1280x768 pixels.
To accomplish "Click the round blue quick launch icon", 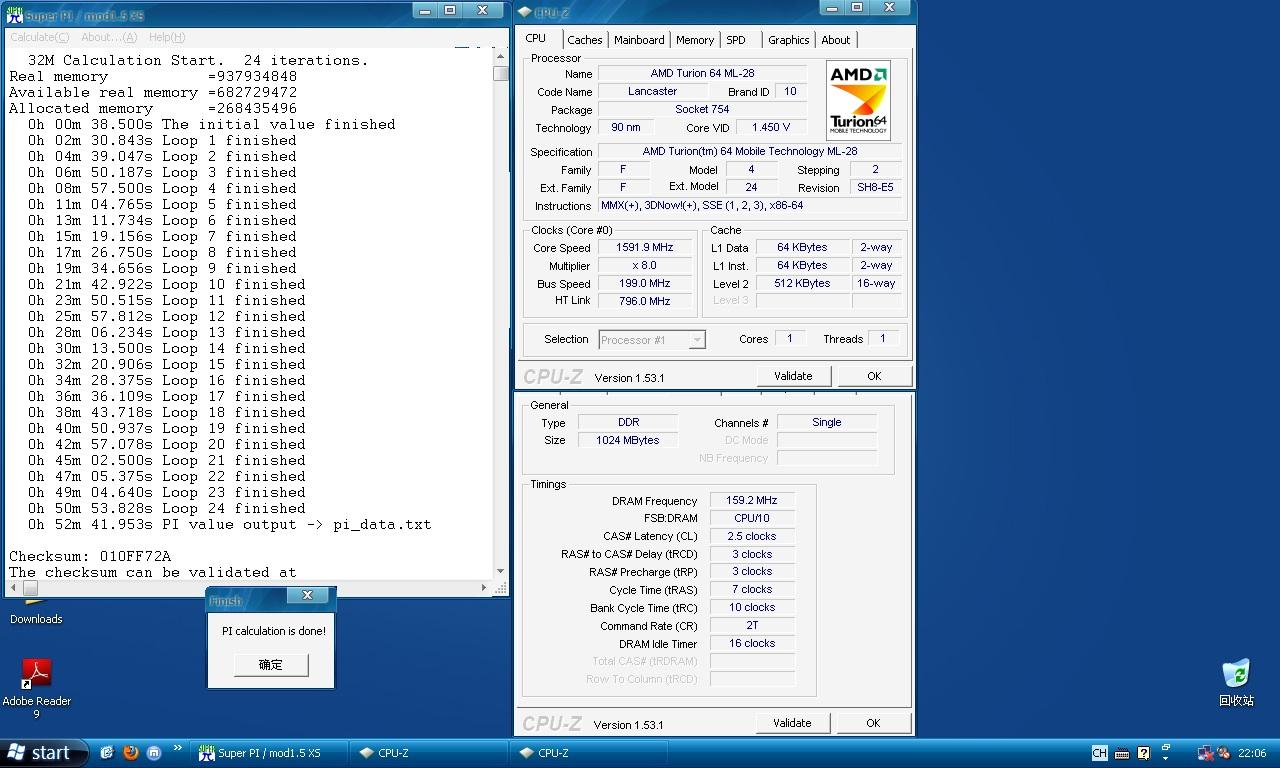I will pos(154,753).
